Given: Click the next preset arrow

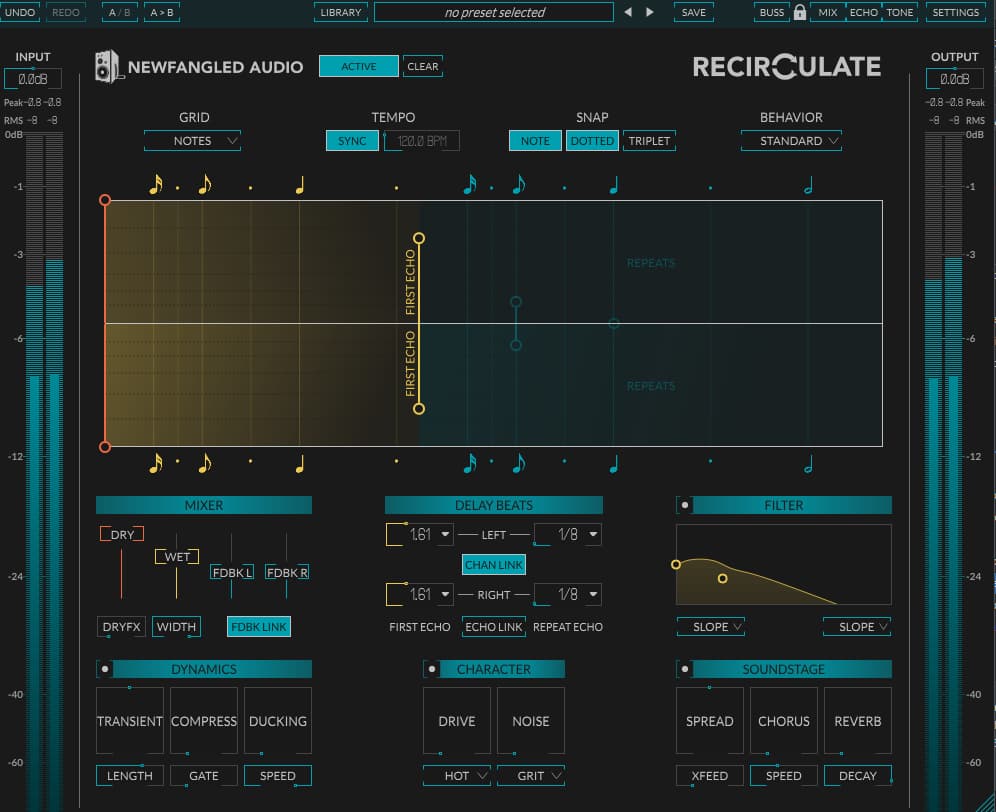Looking at the screenshot, I should pos(650,12).
